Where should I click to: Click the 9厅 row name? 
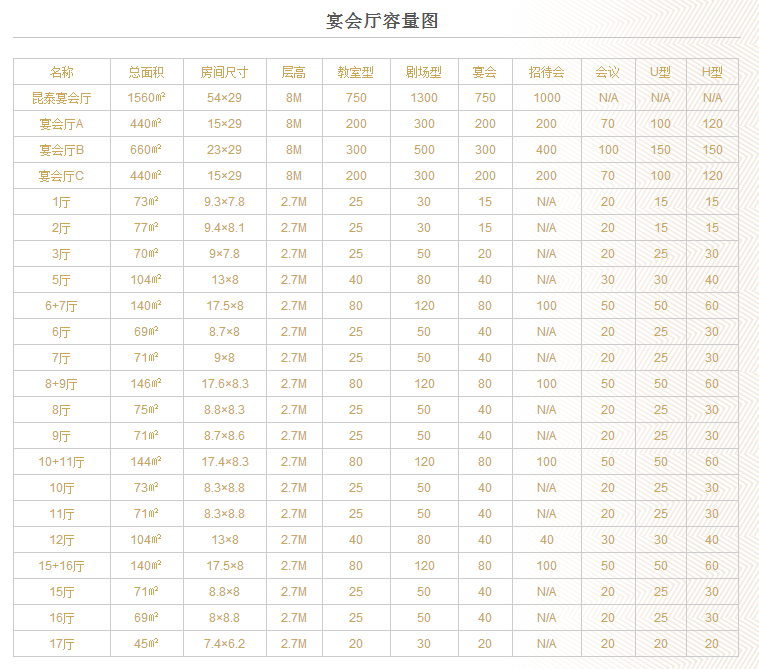pyautogui.click(x=61, y=436)
